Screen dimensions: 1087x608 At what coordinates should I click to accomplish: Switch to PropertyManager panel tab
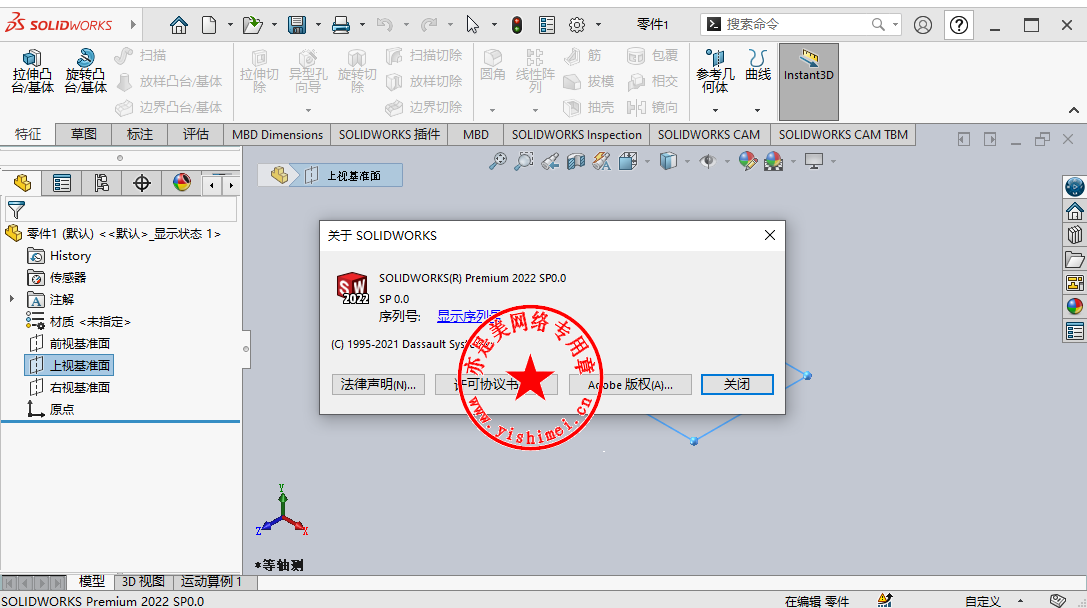coord(62,183)
